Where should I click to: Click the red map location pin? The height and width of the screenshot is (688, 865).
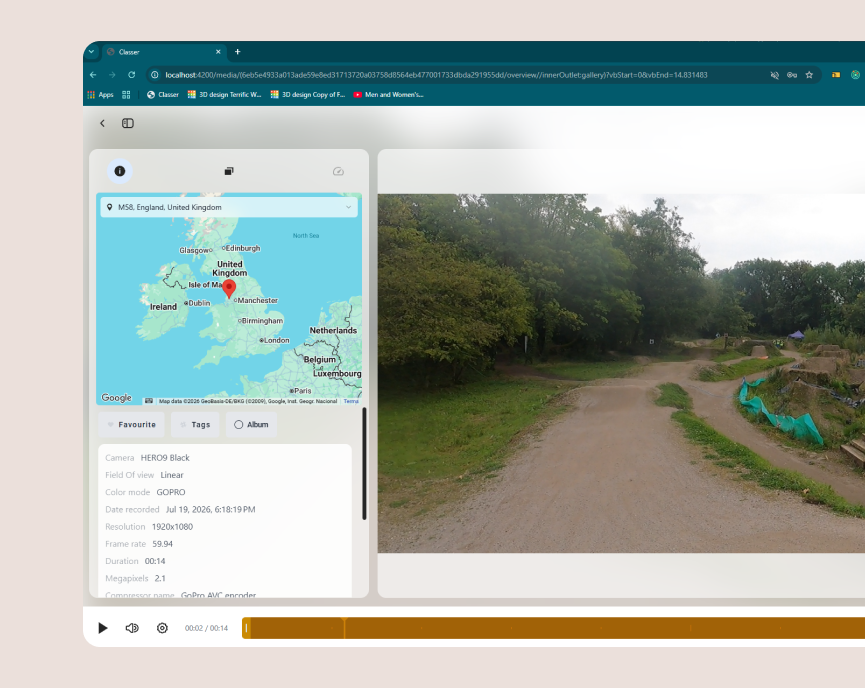[x=229, y=289]
